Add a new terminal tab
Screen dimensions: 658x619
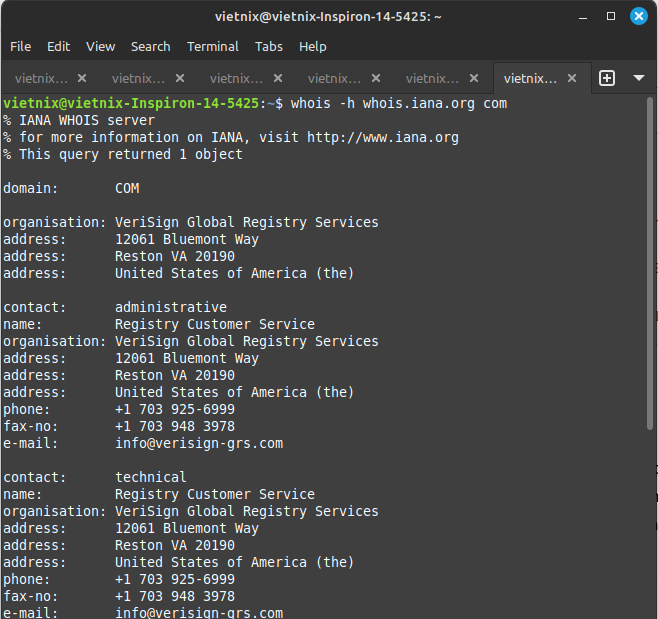click(607, 78)
